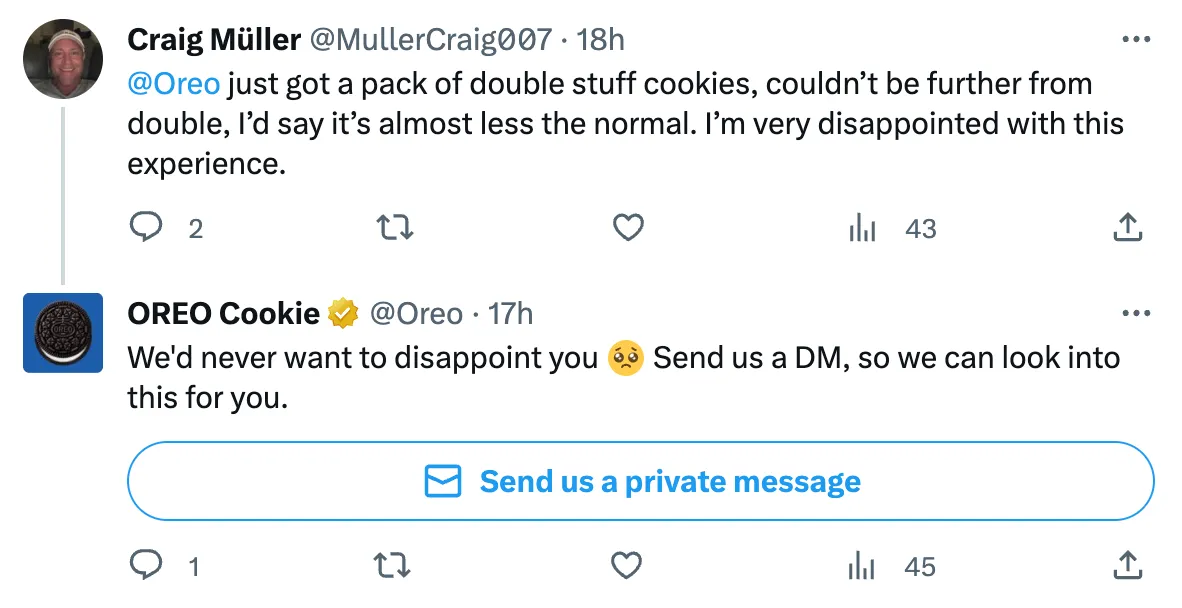Click the Craig Müller display name

tap(214, 39)
